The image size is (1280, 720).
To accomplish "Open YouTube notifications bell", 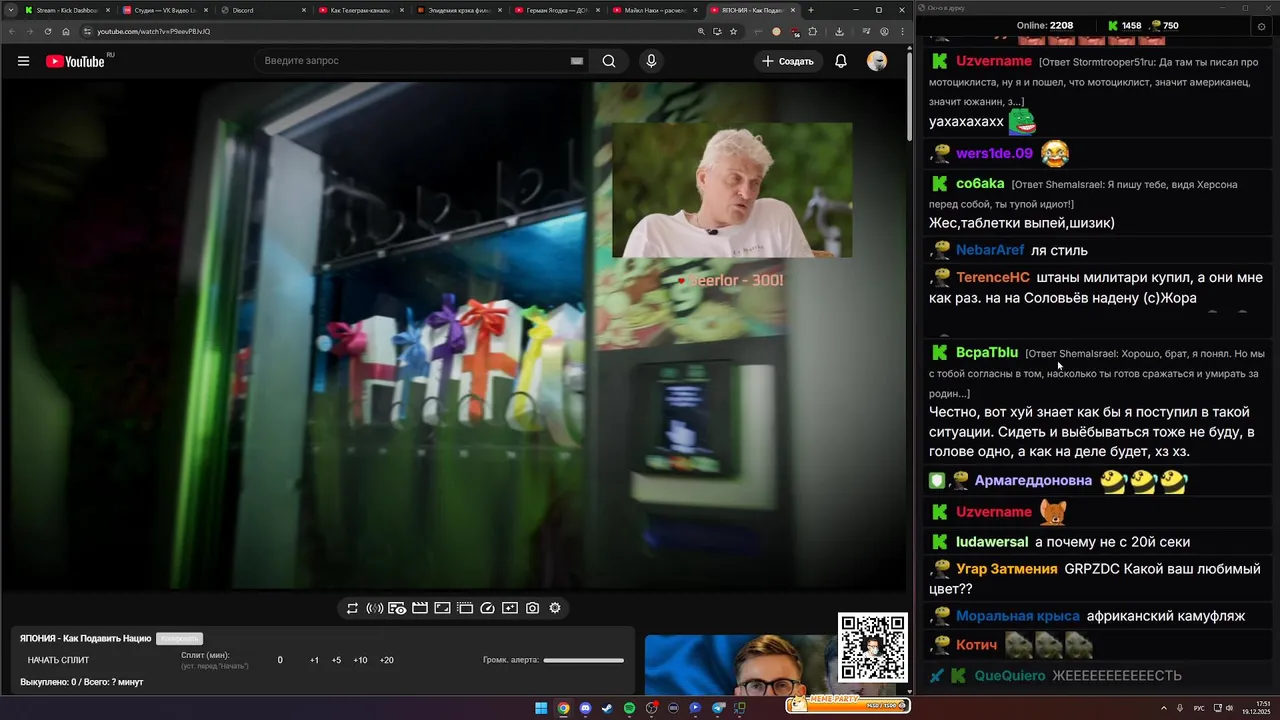I will 841,61.
